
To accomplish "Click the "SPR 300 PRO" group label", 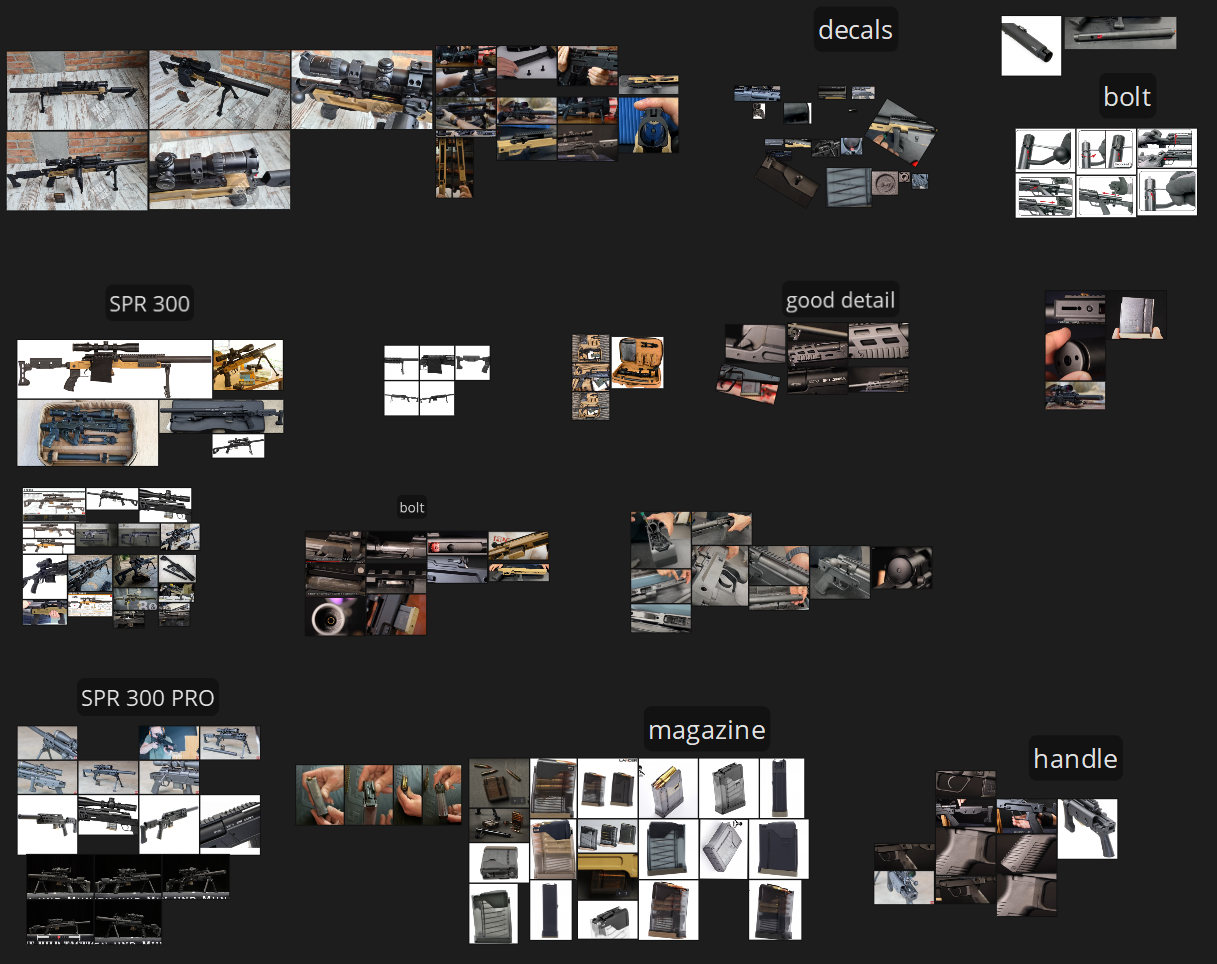I will pos(147,697).
